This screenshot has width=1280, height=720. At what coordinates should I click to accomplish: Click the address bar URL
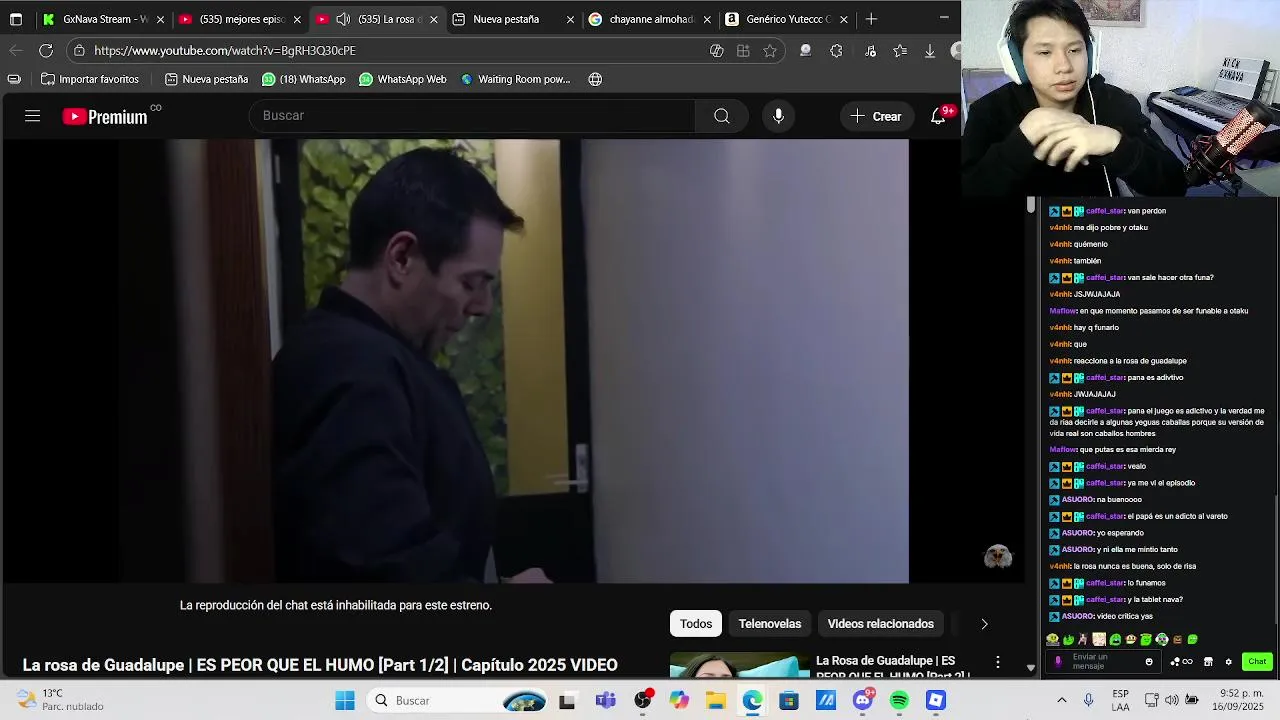(x=225, y=50)
